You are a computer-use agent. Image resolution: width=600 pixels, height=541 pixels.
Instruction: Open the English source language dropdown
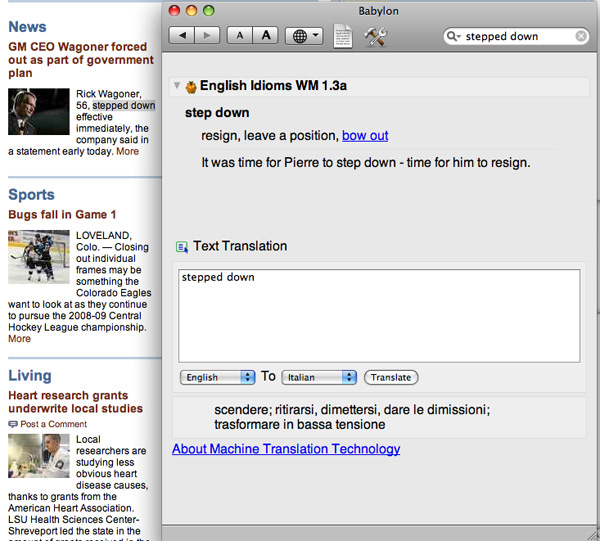click(217, 377)
